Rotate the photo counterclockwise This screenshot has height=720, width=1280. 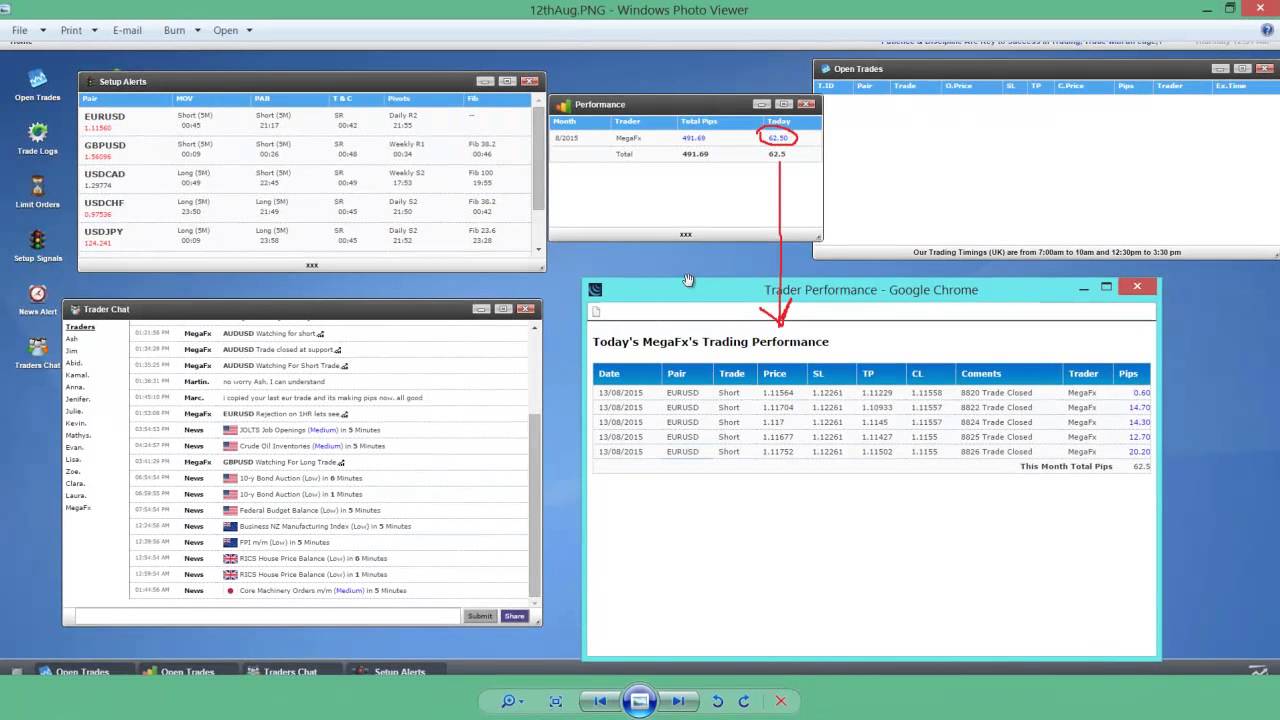[718, 702]
